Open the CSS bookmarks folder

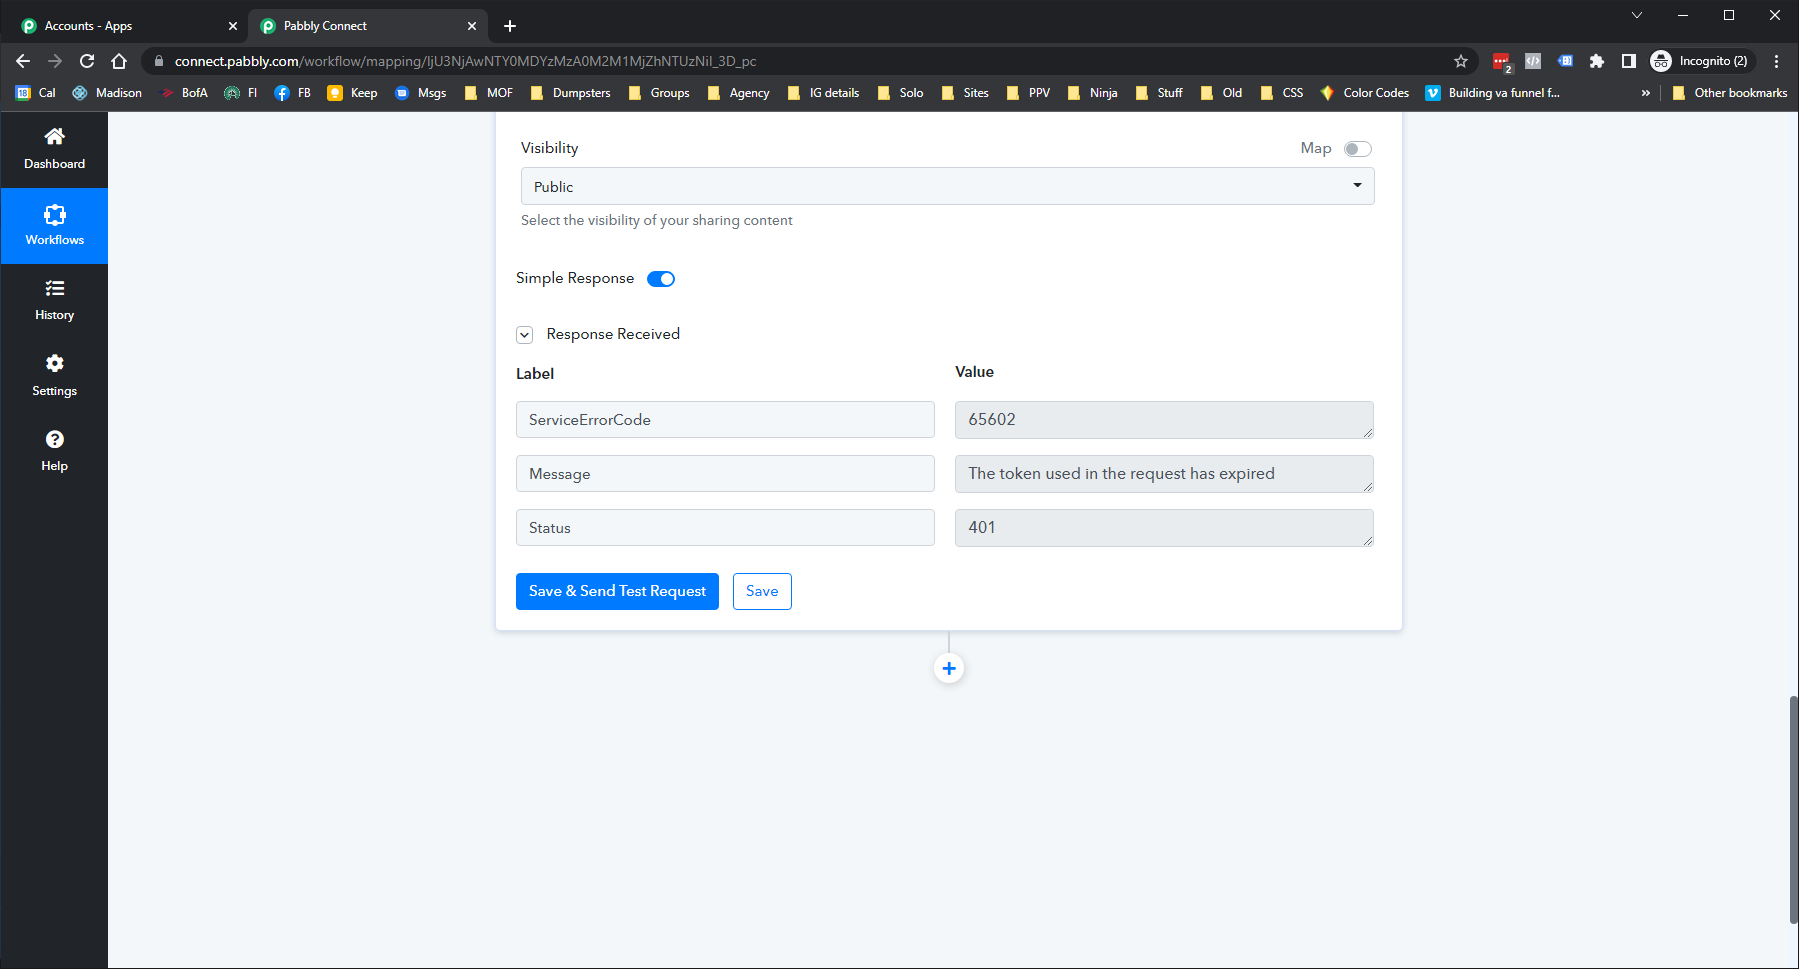click(x=1281, y=93)
